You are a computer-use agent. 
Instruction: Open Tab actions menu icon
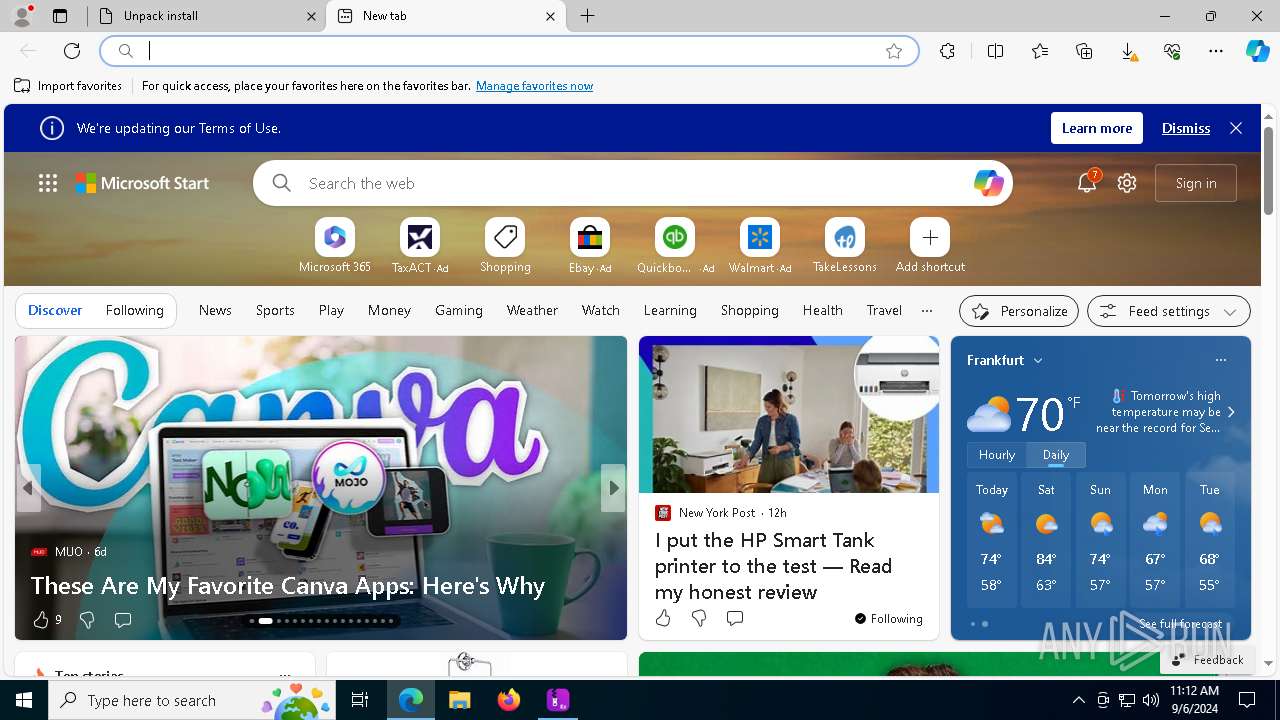pyautogui.click(x=60, y=16)
